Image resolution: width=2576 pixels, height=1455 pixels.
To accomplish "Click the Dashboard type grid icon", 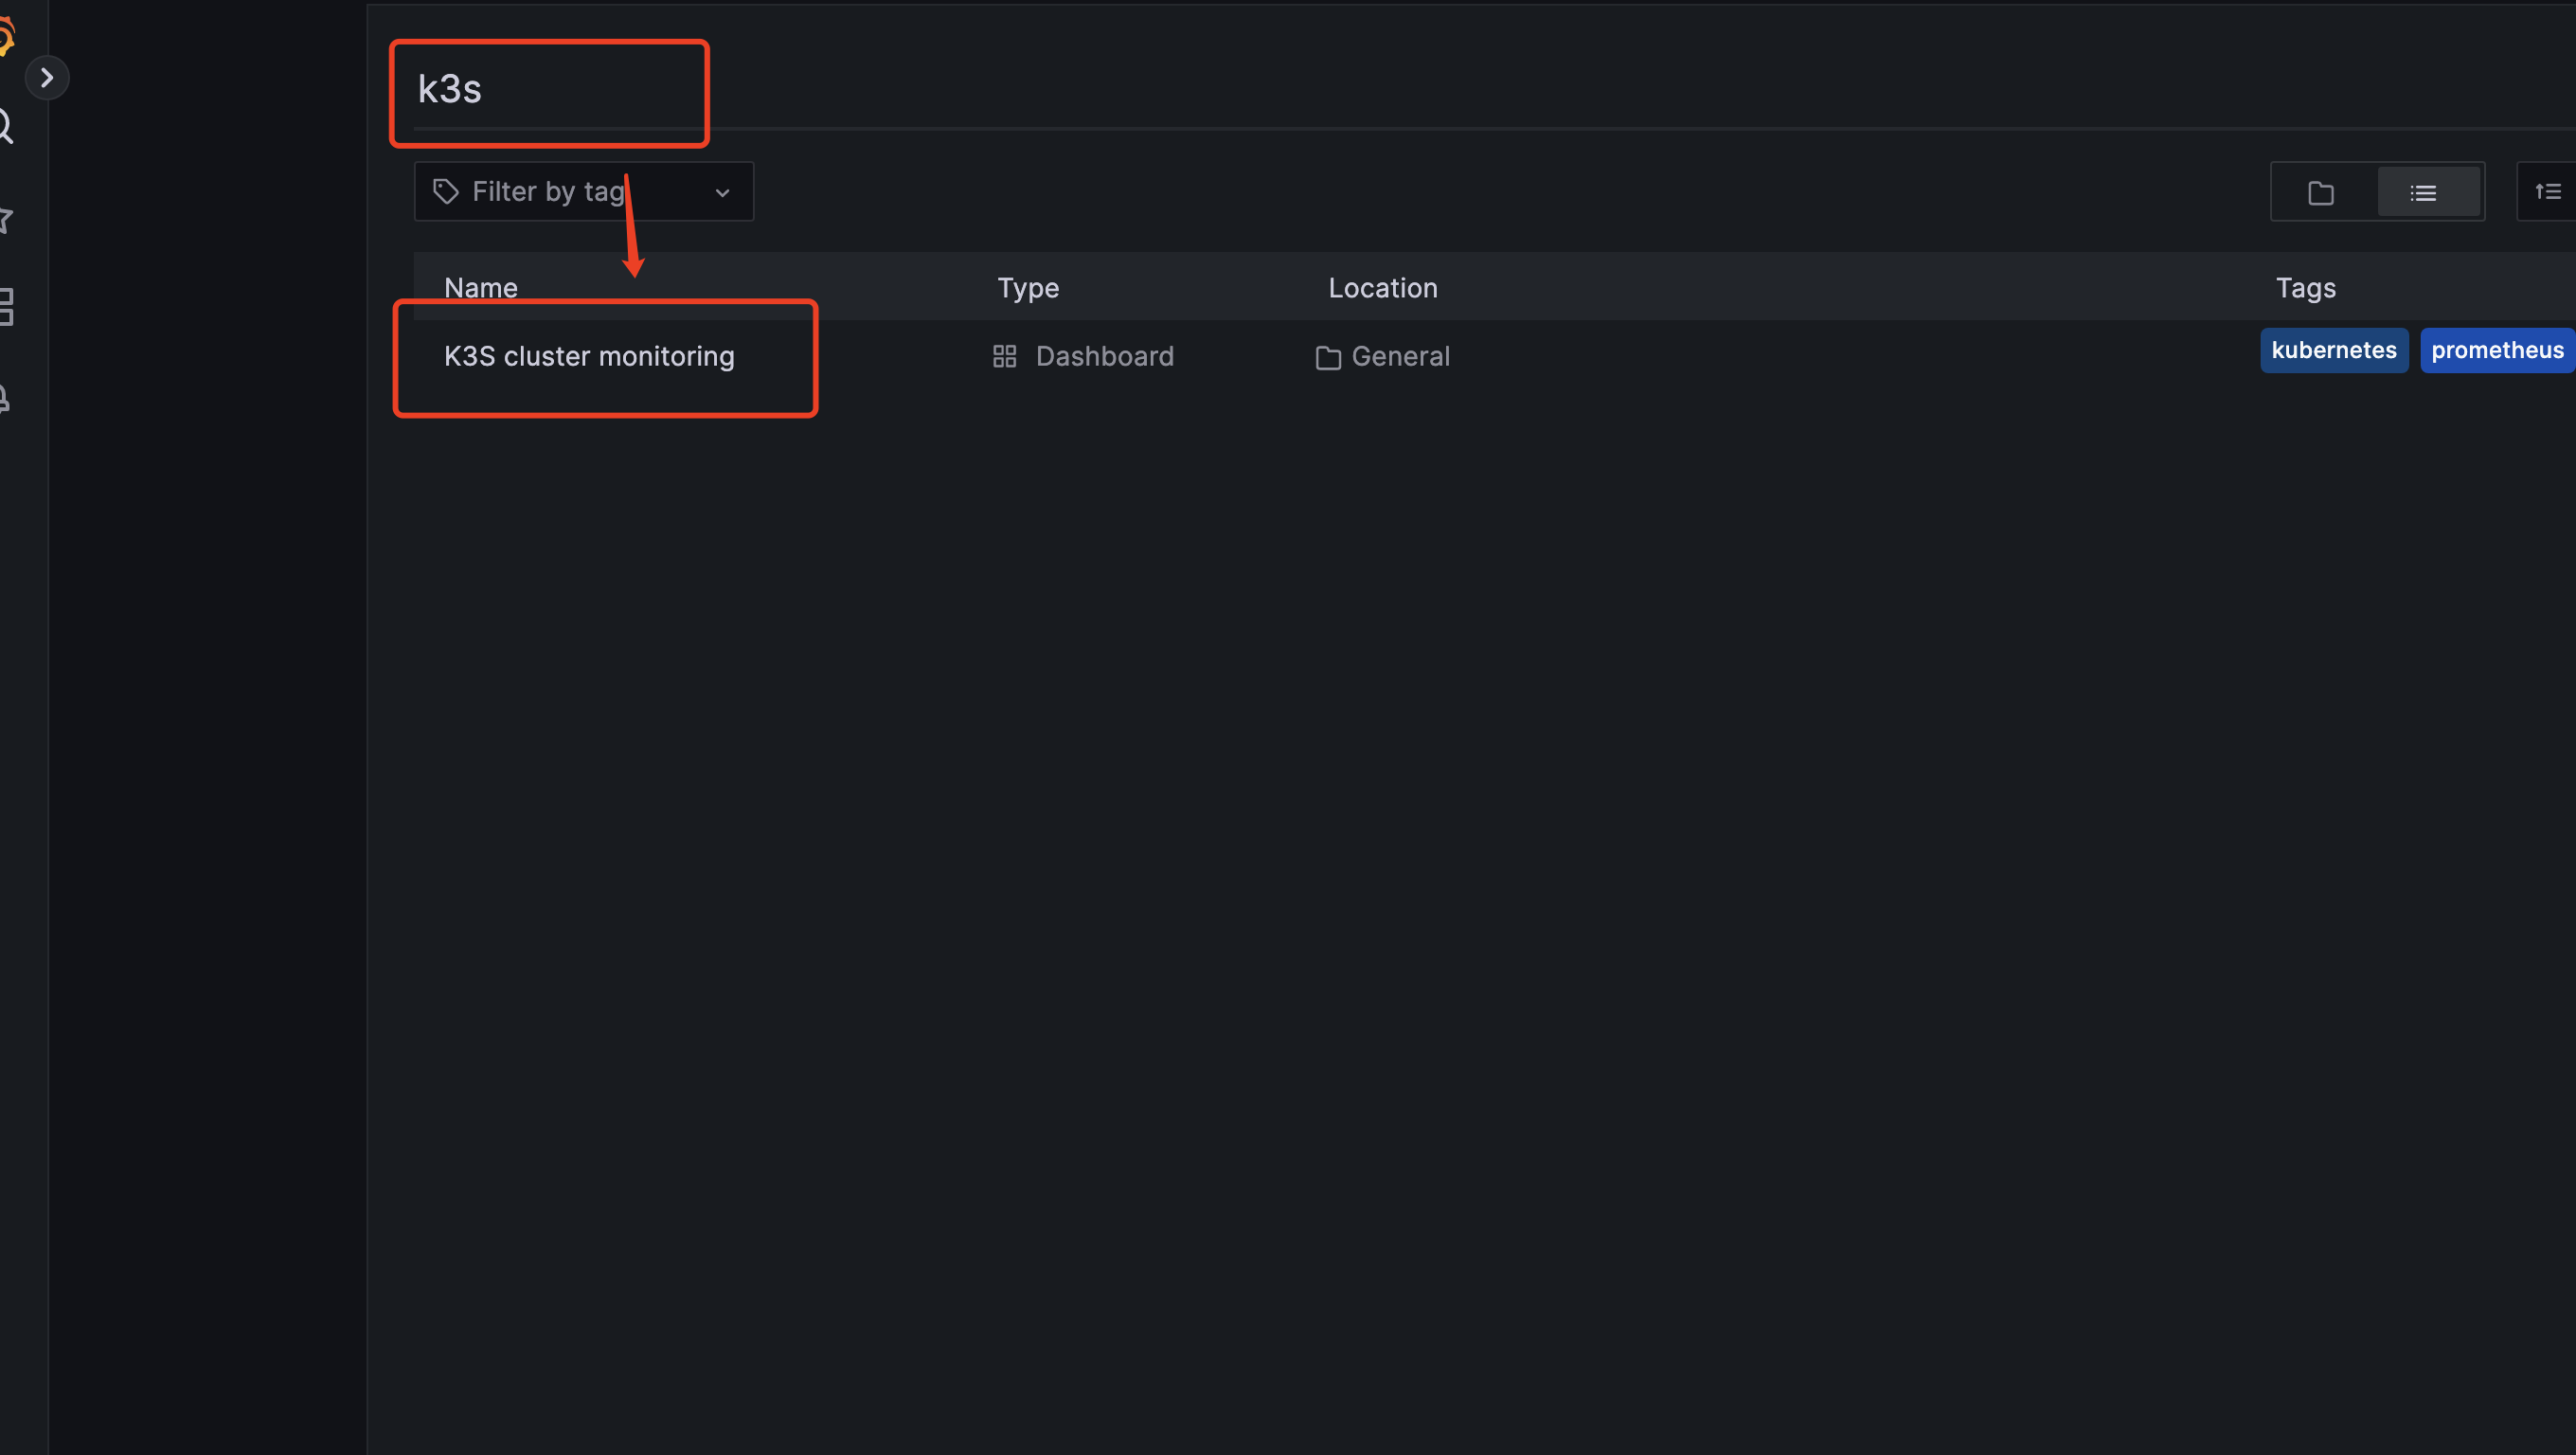I will point(1004,356).
